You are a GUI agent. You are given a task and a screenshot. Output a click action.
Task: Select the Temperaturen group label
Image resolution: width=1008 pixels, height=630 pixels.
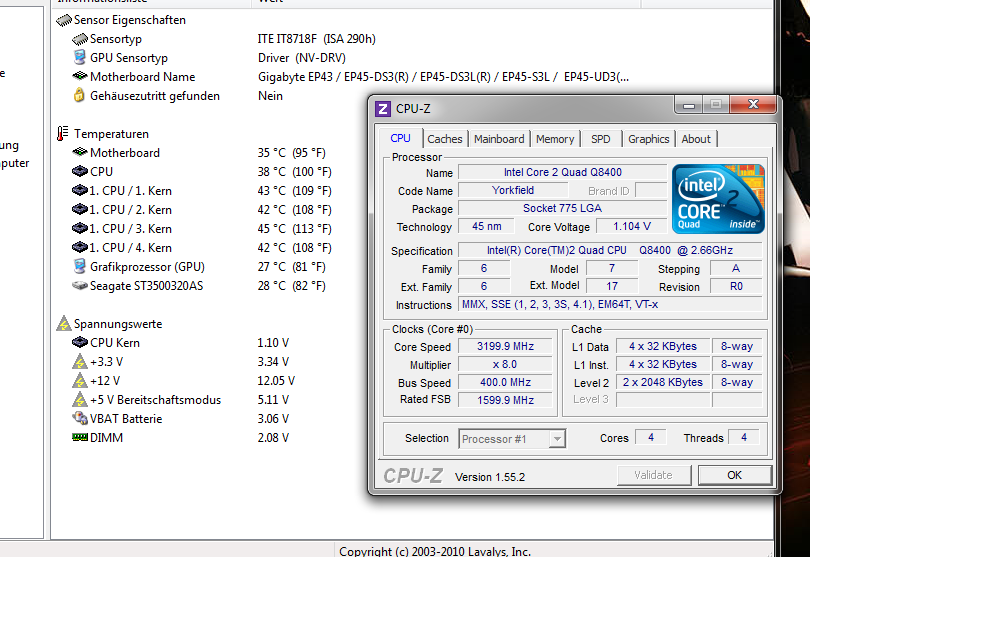click(x=111, y=134)
